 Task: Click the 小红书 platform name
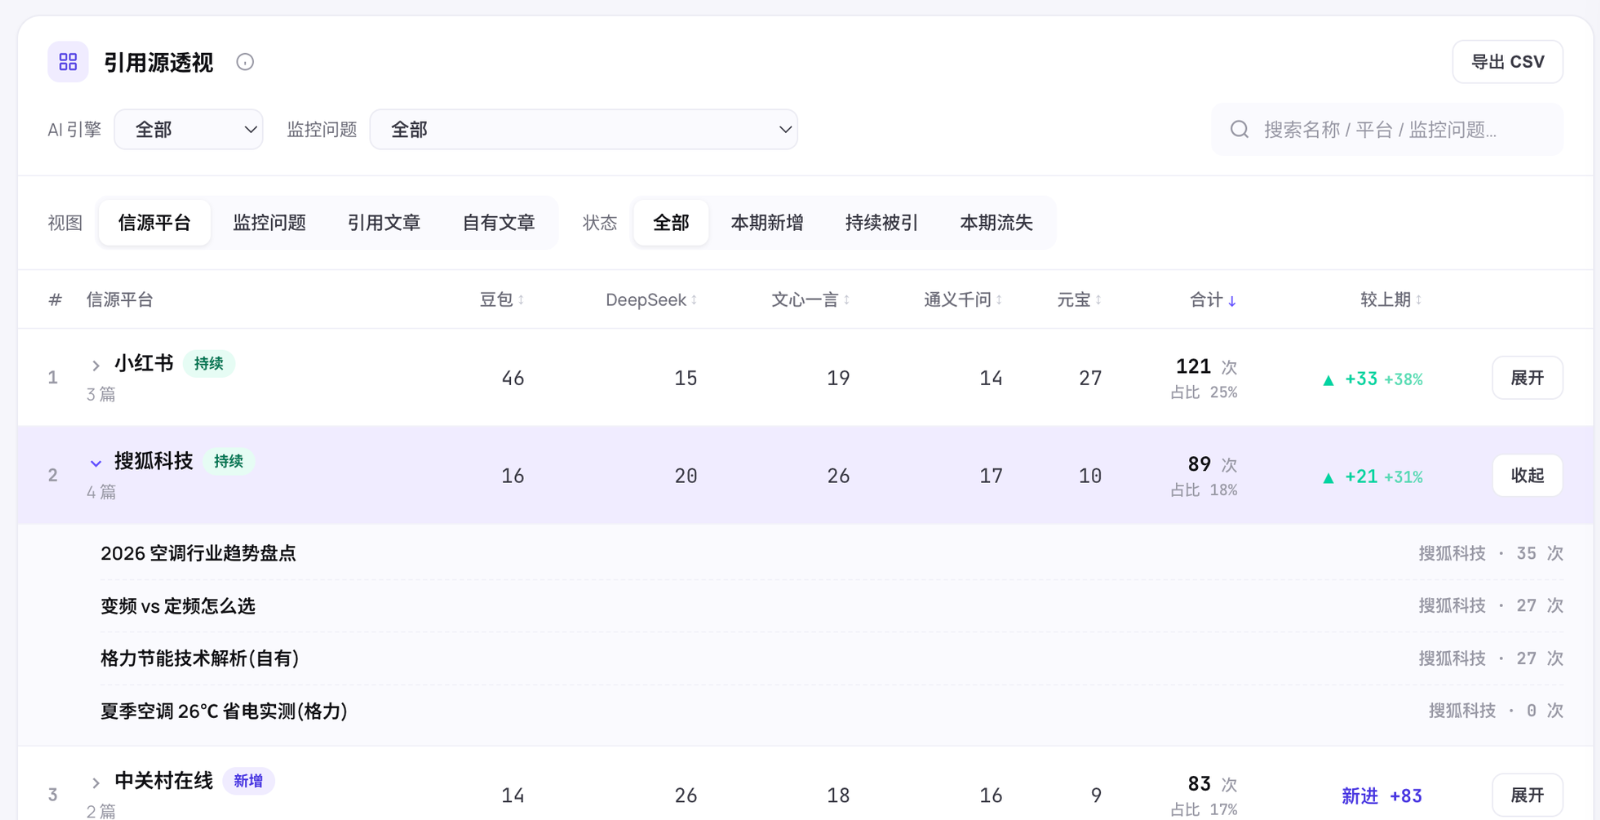click(x=144, y=363)
